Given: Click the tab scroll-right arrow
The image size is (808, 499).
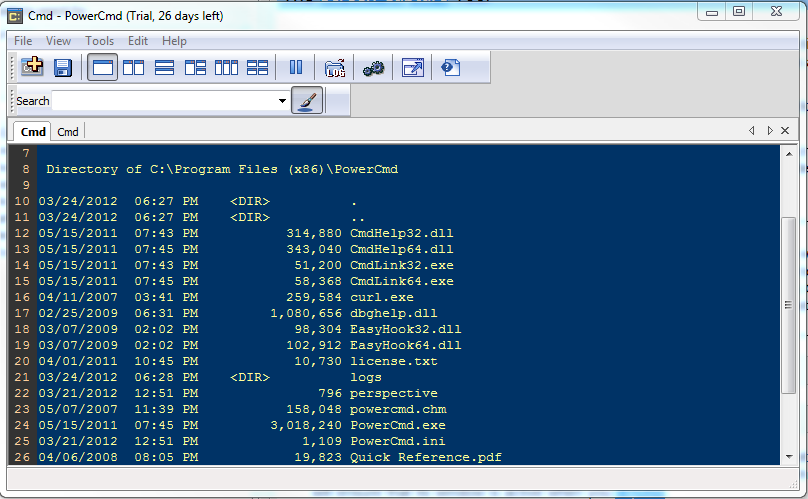Looking at the screenshot, I should [x=770, y=130].
